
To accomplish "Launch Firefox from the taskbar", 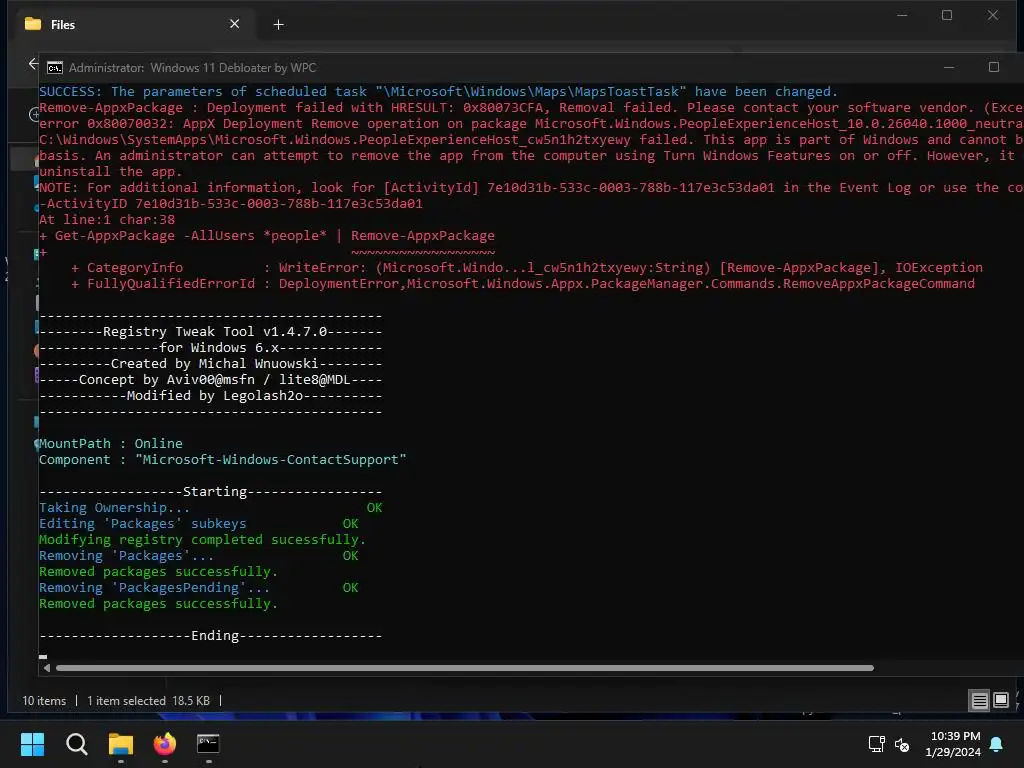I will (x=165, y=744).
